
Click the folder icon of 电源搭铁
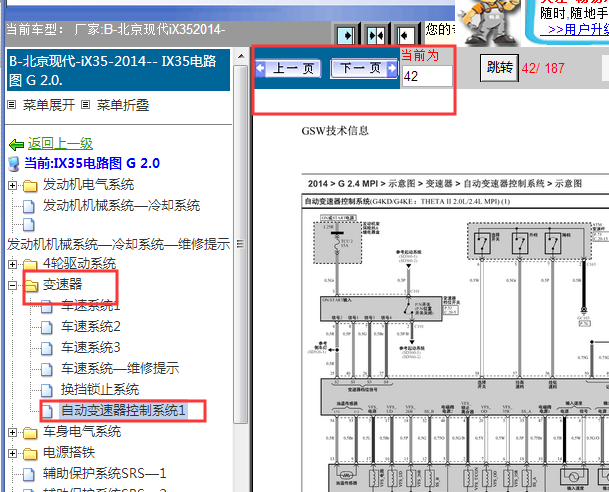click(x=30, y=454)
